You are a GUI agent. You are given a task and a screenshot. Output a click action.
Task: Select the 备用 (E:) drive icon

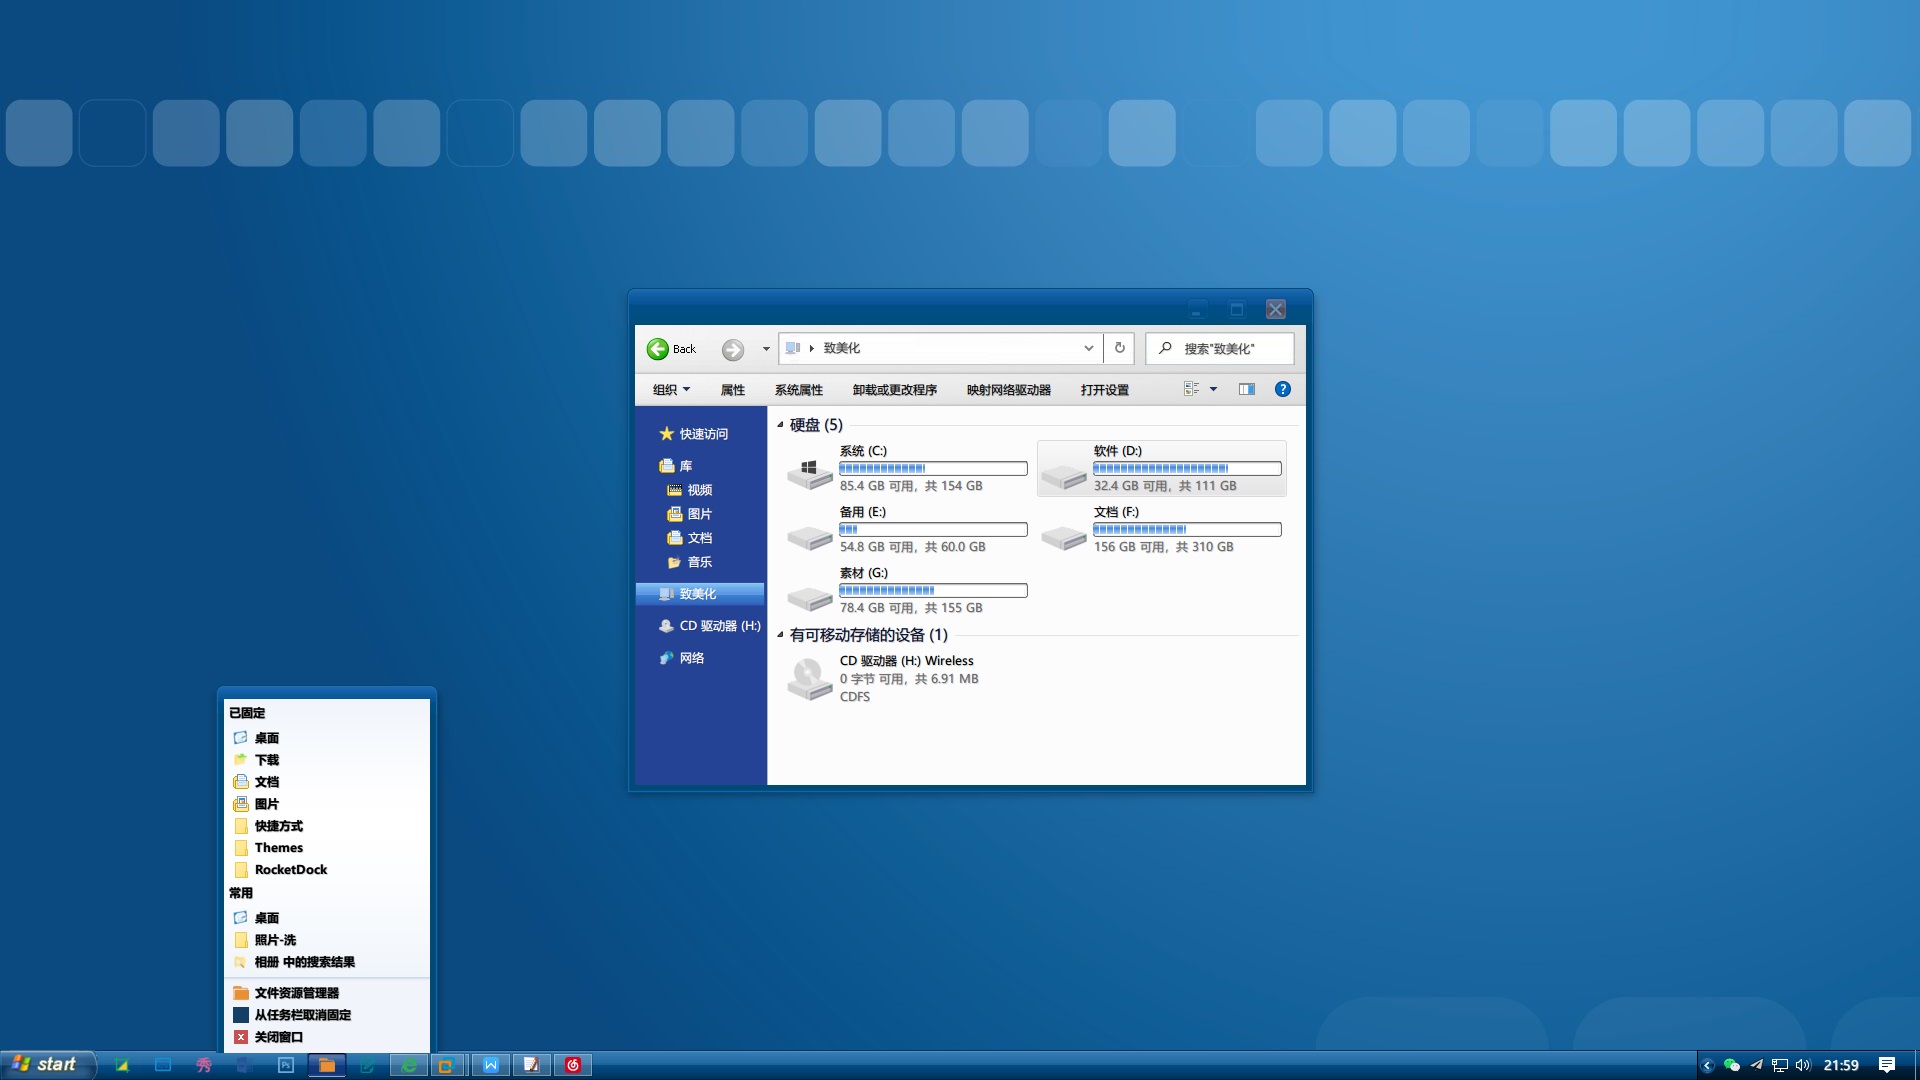[810, 537]
